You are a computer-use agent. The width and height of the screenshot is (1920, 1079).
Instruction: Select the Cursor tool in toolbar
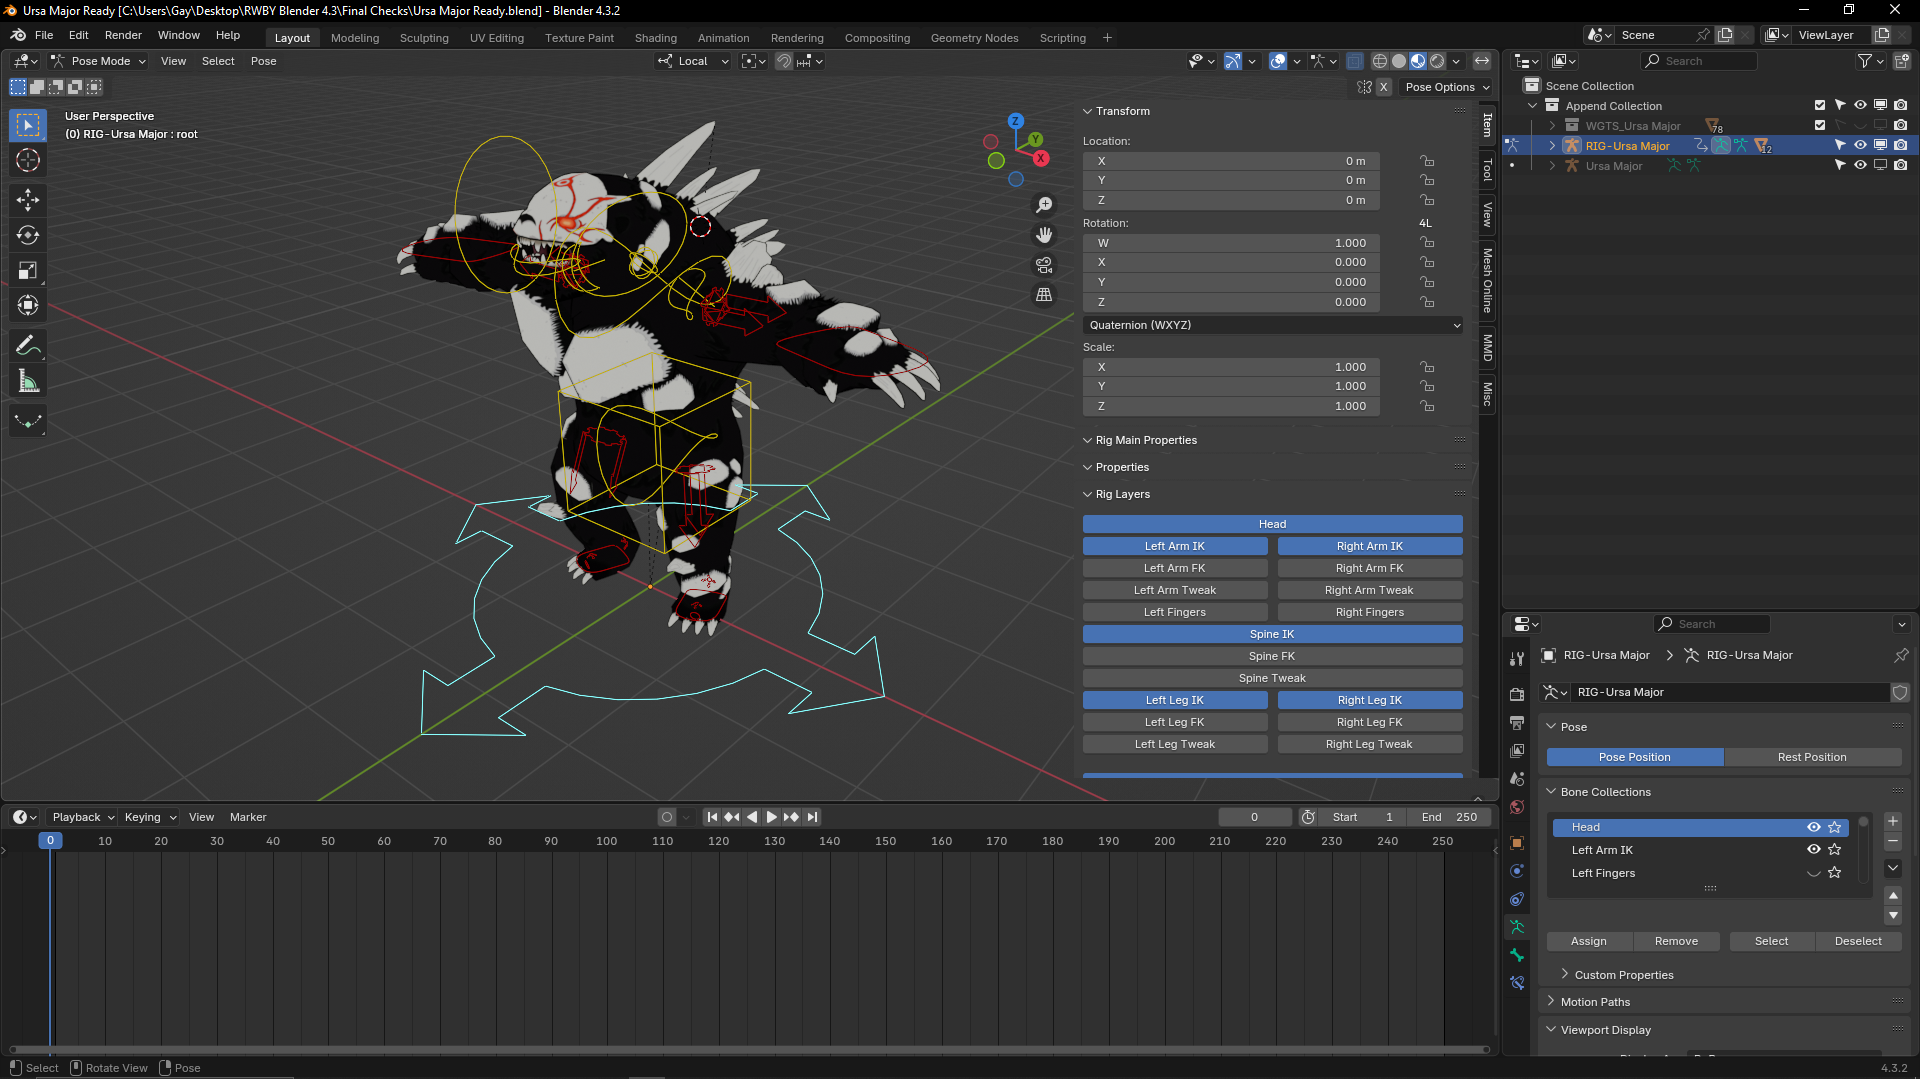click(28, 160)
